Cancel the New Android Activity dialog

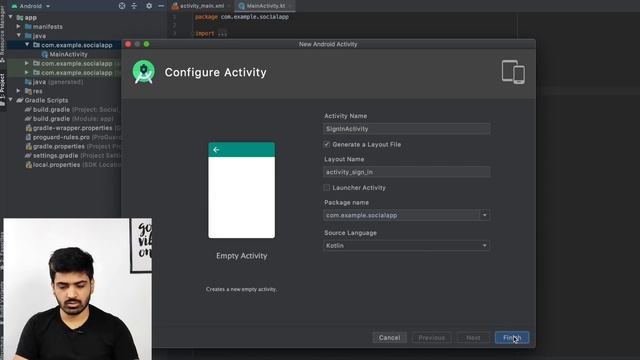coord(389,338)
